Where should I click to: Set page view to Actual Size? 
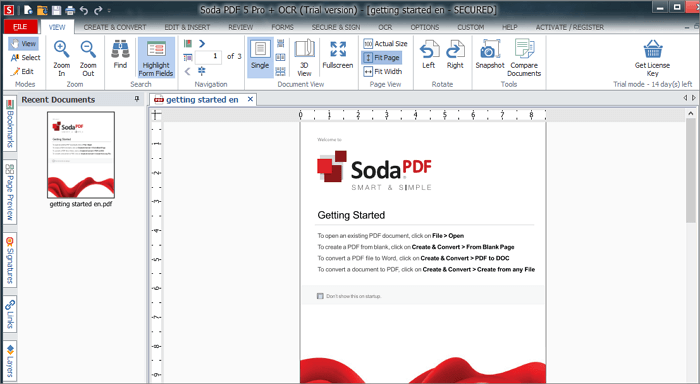coord(385,43)
